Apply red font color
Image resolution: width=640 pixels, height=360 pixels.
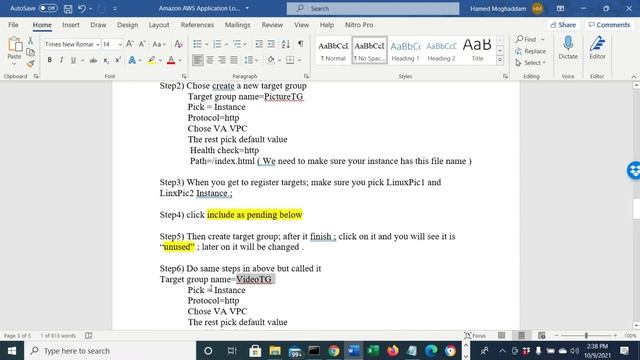(171, 60)
